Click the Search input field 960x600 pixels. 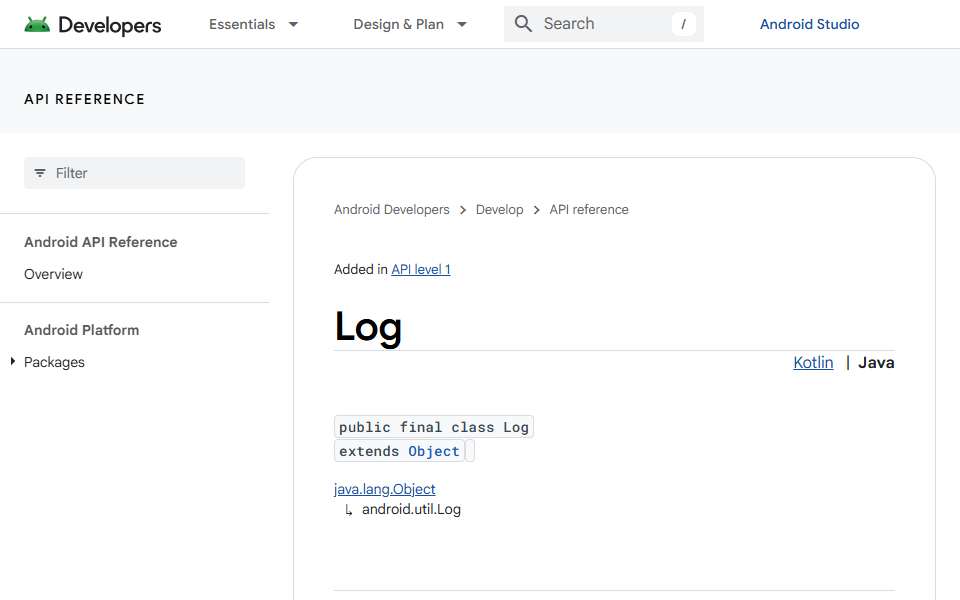[x=604, y=24]
